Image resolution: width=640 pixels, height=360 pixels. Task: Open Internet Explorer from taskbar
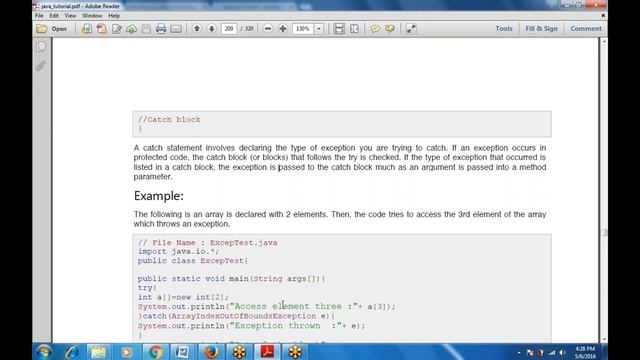(x=71, y=352)
